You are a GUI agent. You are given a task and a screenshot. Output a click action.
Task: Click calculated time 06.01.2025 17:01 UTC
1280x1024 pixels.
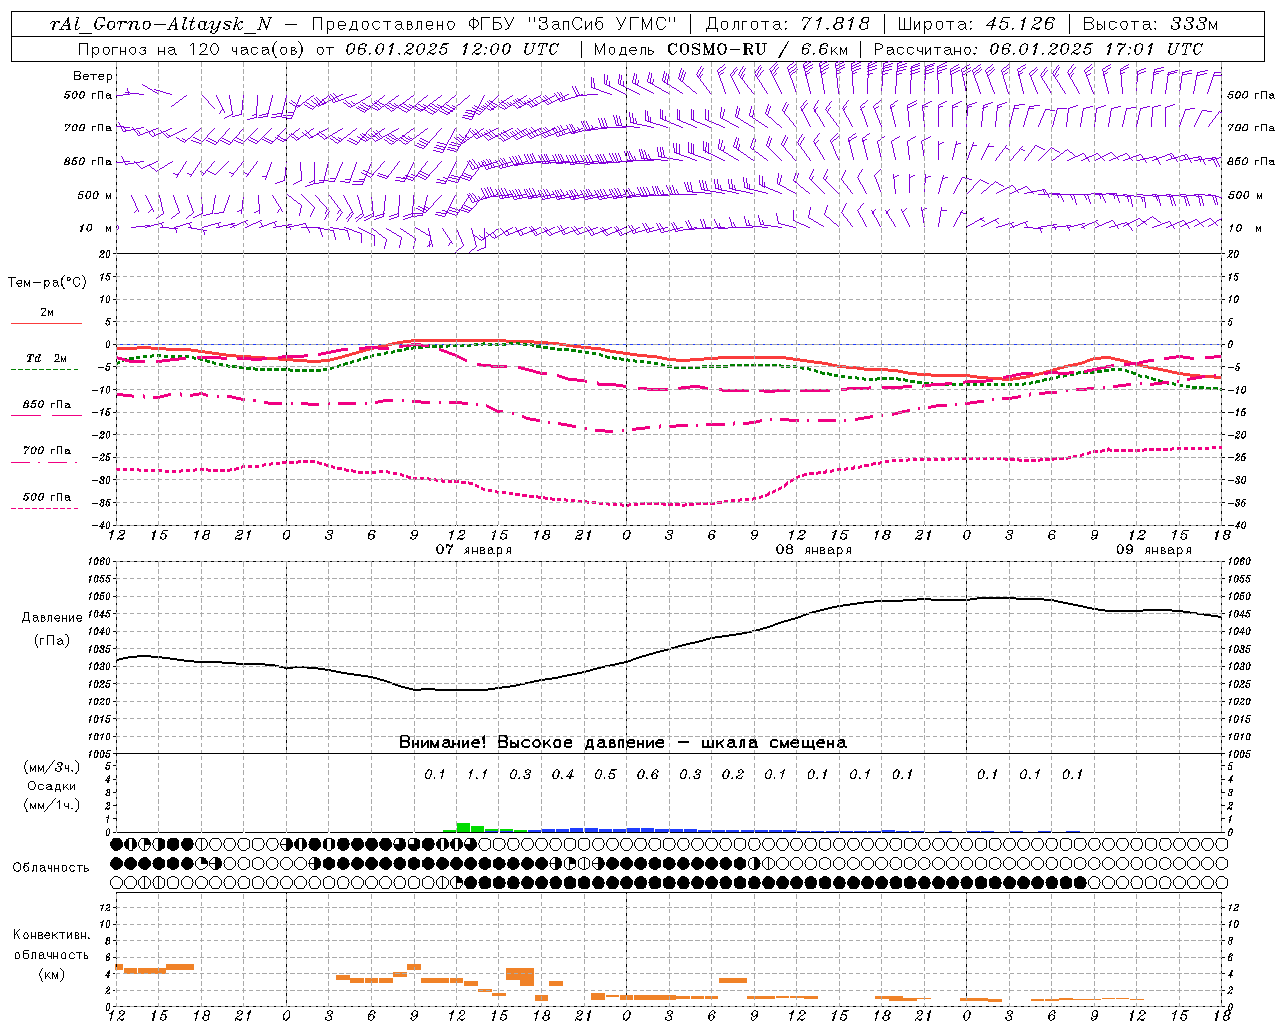[x=1096, y=49]
